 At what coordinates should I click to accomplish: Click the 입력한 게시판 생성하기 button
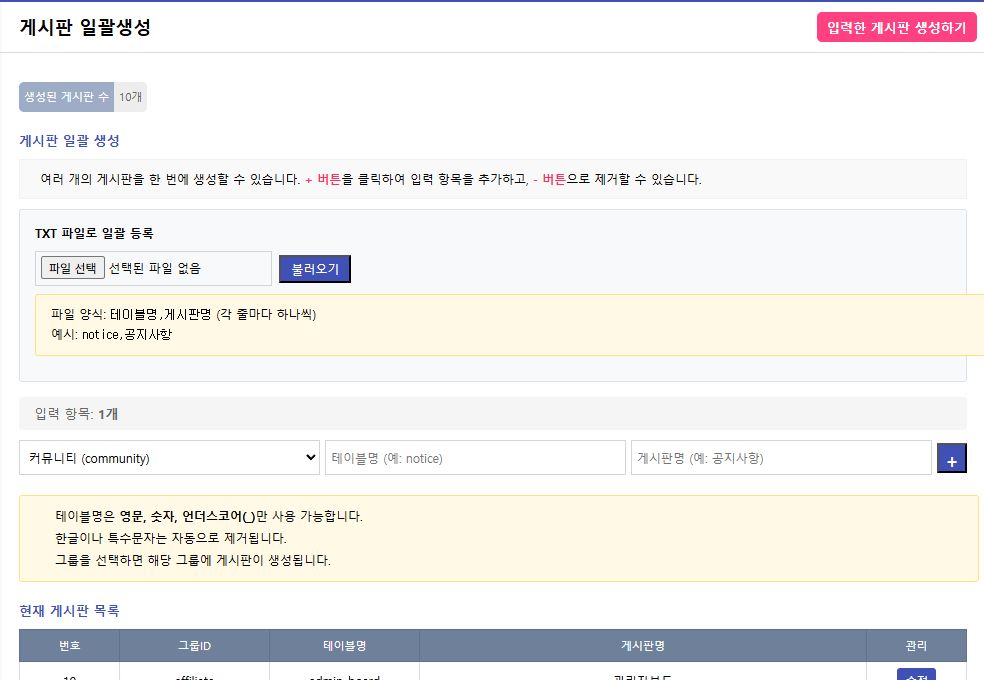click(896, 27)
